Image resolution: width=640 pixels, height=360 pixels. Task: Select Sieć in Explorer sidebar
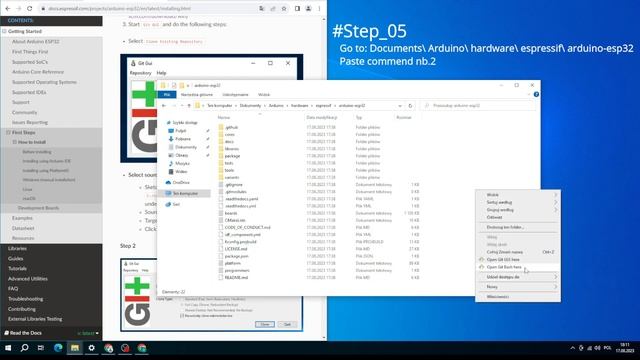coord(176,204)
